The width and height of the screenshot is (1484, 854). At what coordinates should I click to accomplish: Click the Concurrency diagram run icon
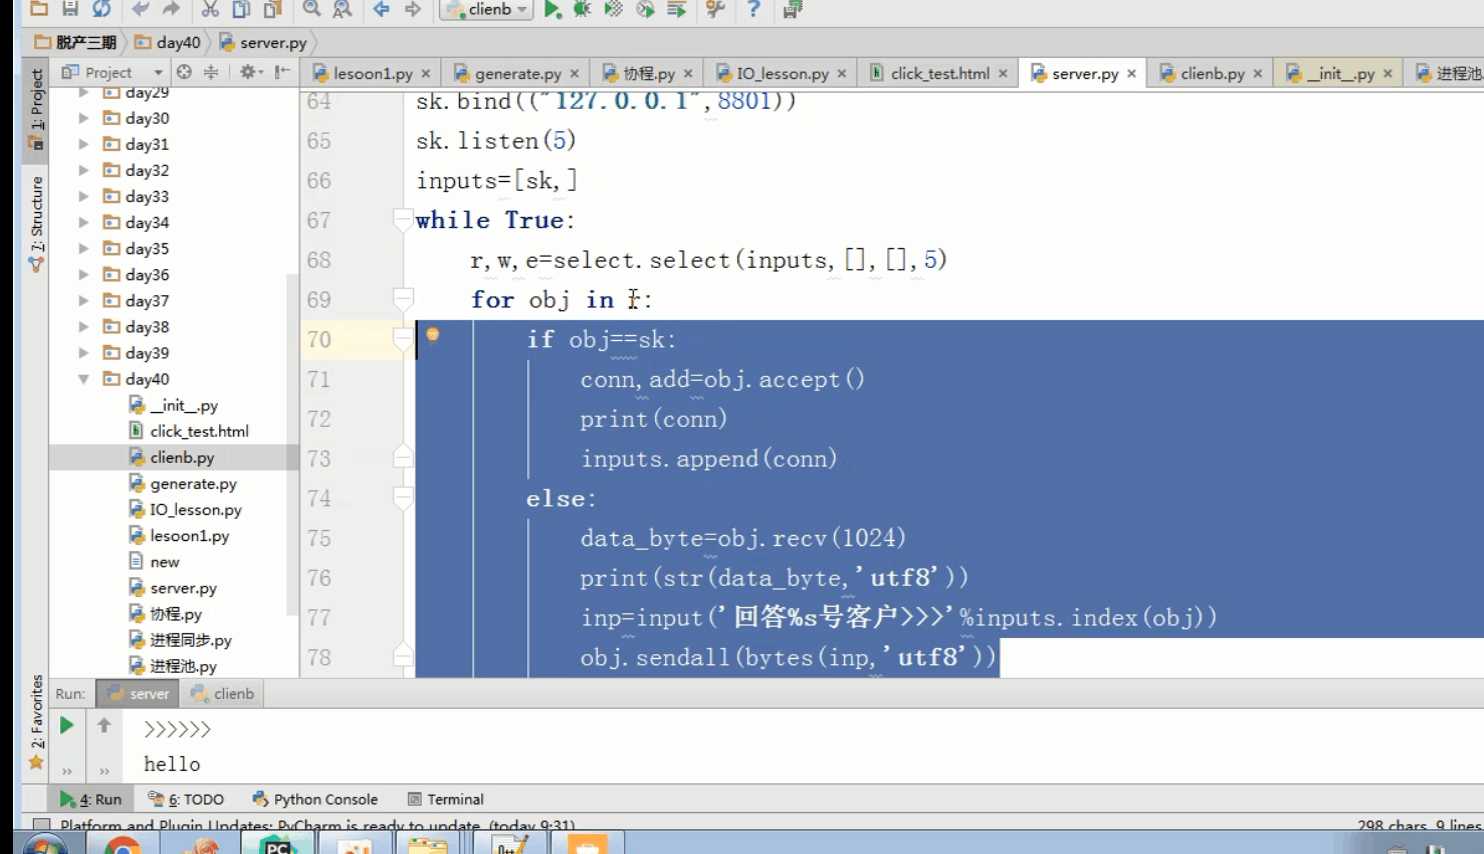pos(677,9)
